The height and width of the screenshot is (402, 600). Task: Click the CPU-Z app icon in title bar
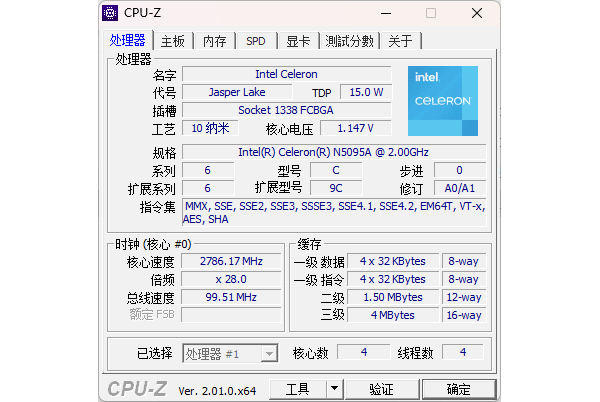[x=111, y=13]
